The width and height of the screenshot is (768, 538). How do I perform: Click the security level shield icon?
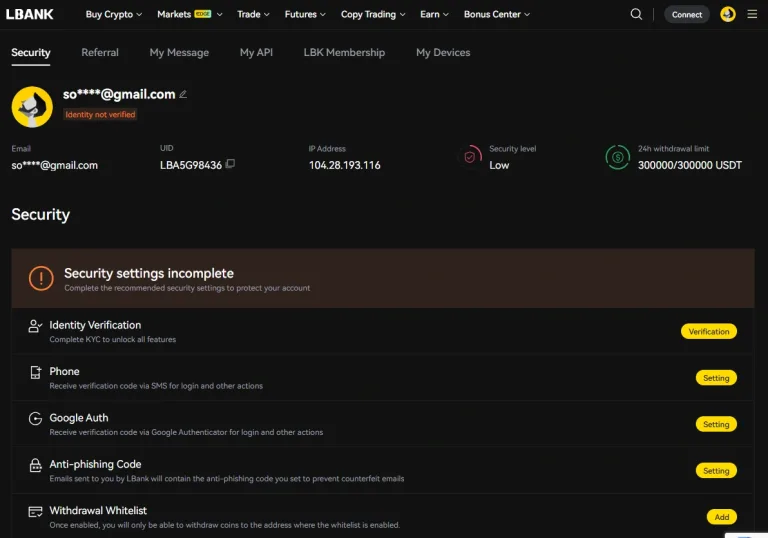(x=470, y=157)
